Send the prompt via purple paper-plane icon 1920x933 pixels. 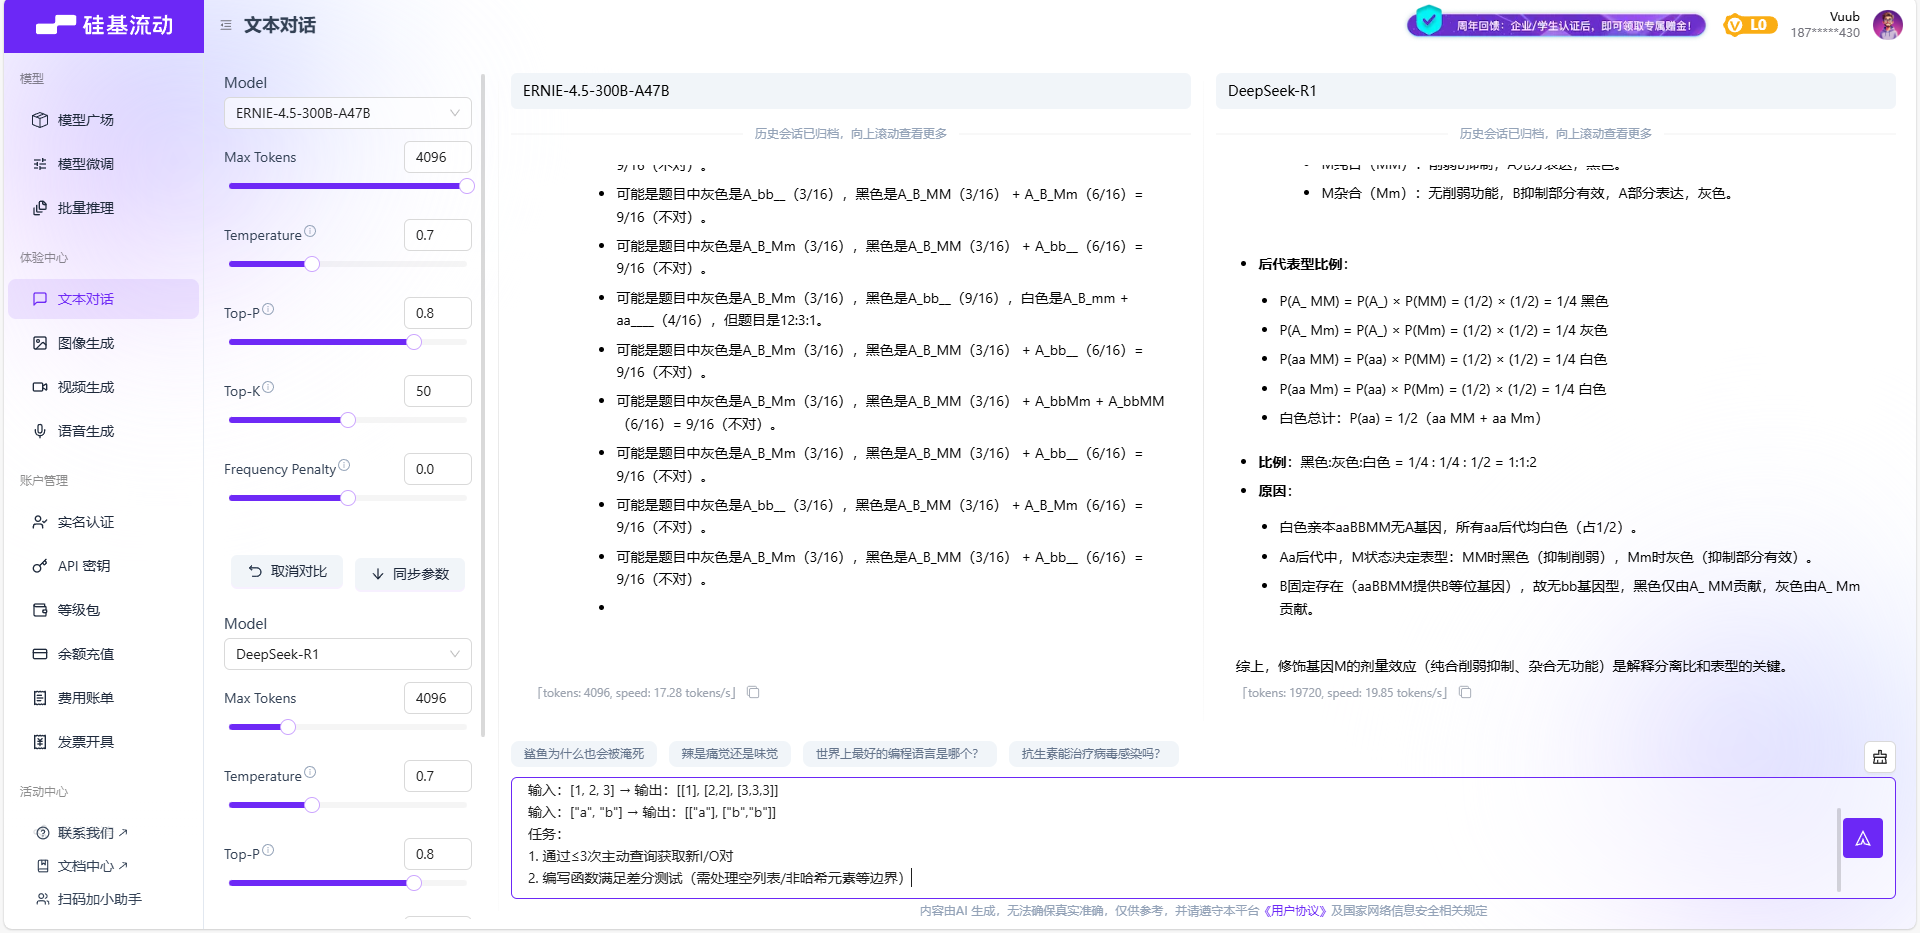coord(1862,838)
